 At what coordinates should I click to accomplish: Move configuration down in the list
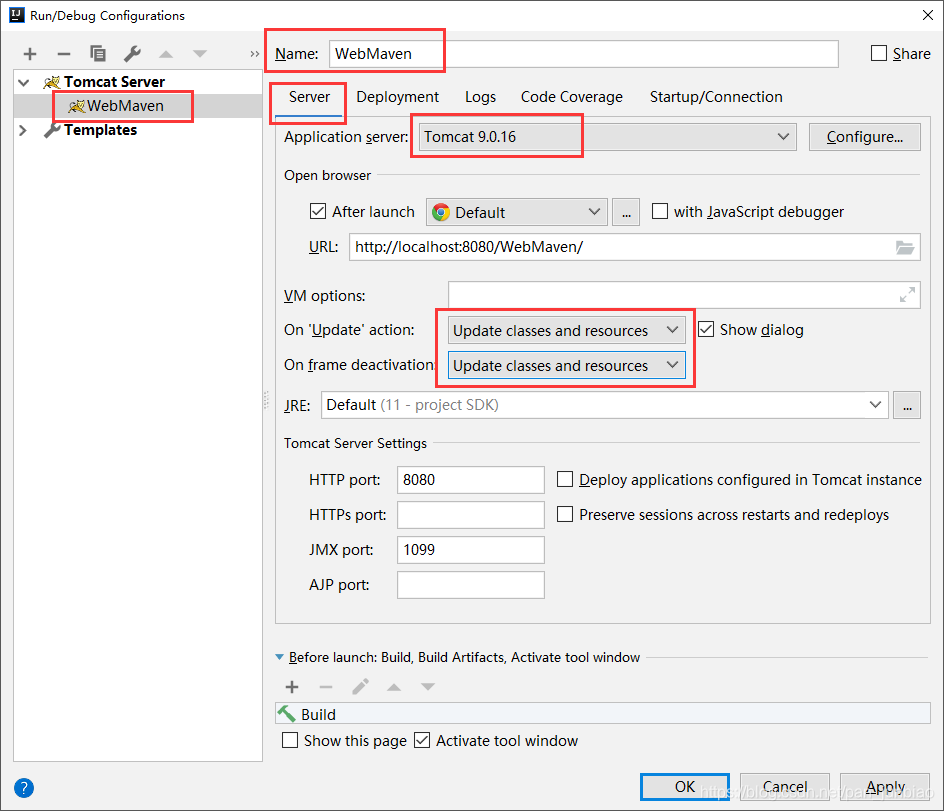click(x=200, y=54)
